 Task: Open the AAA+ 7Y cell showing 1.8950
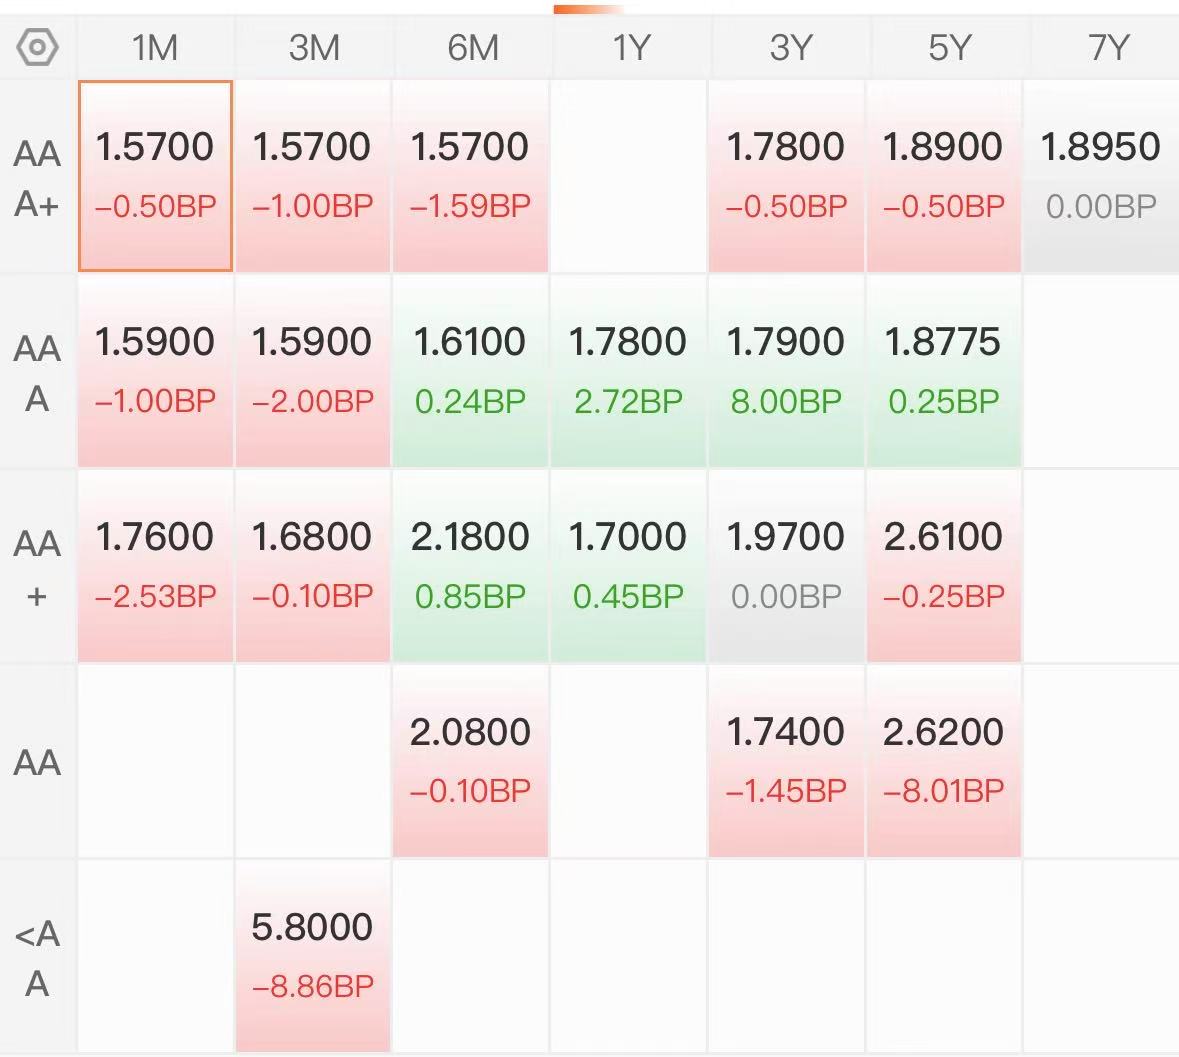pyautogui.click(x=1102, y=176)
